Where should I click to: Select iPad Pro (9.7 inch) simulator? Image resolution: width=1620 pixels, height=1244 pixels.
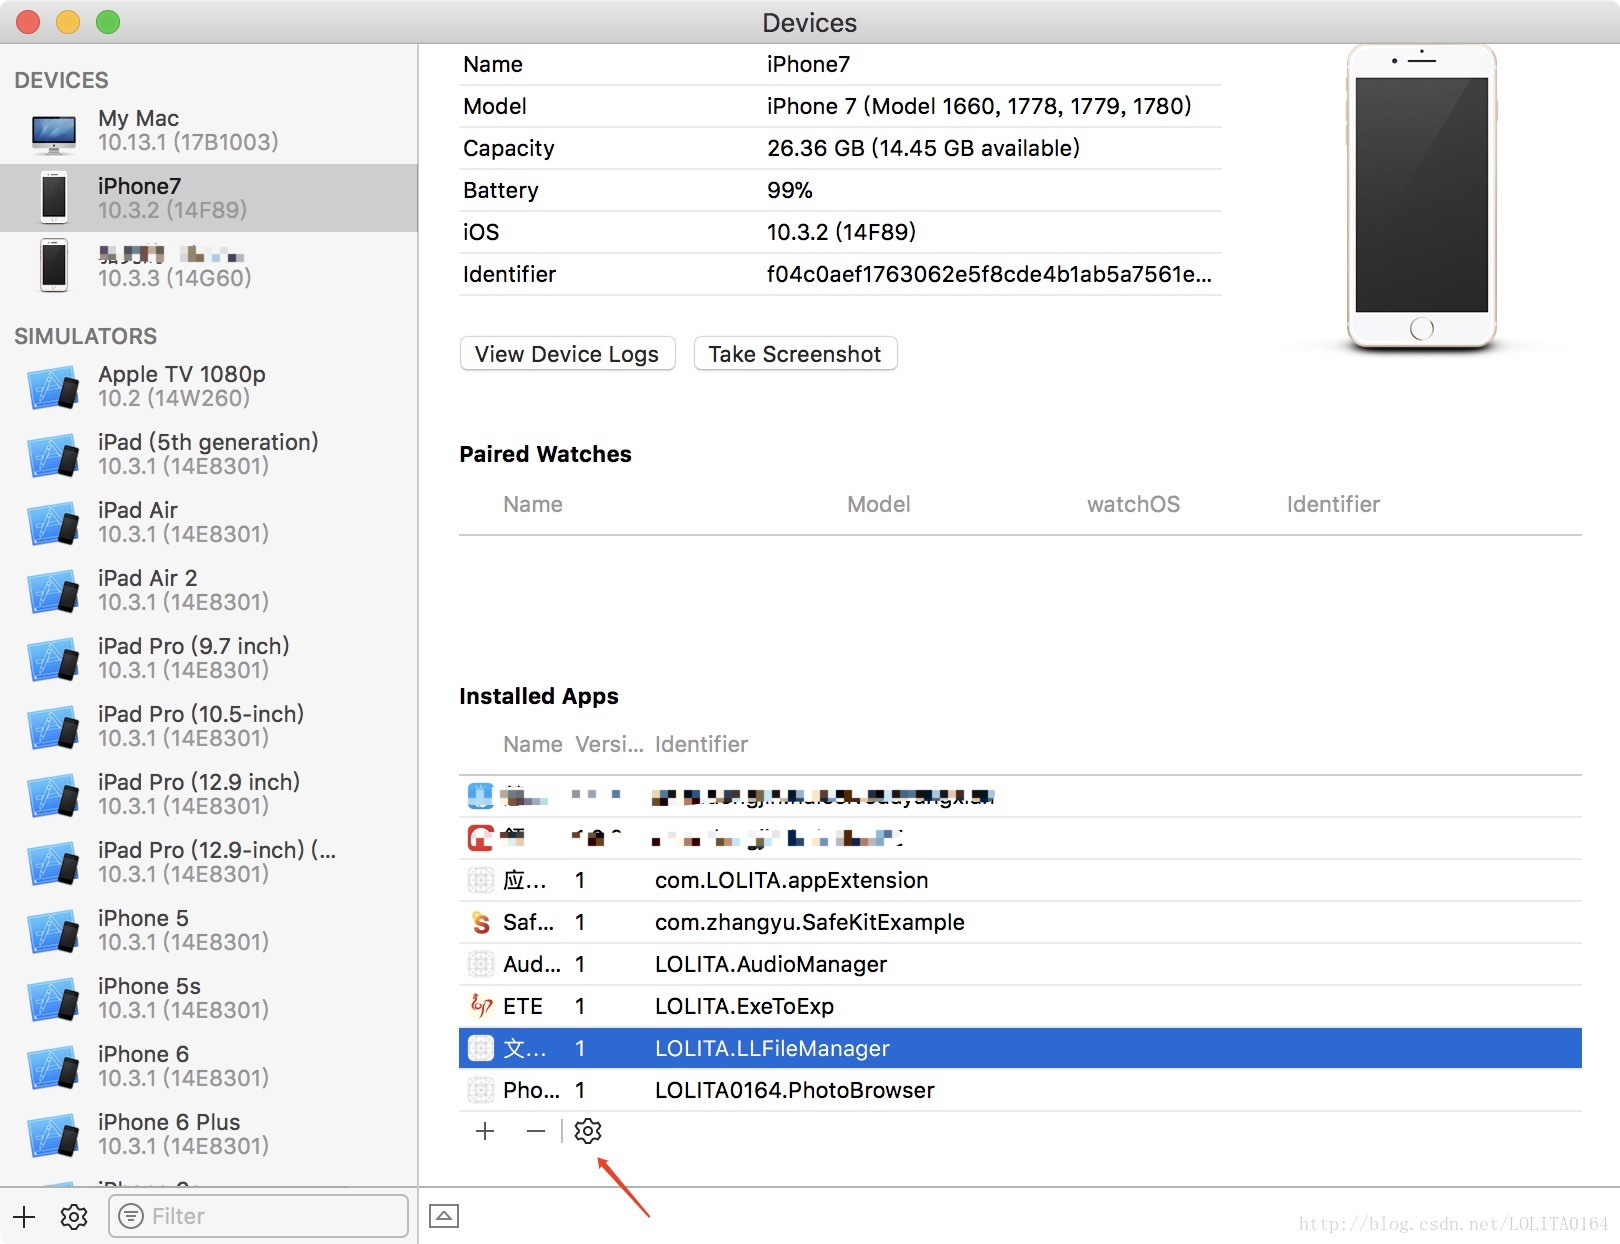tap(209, 658)
